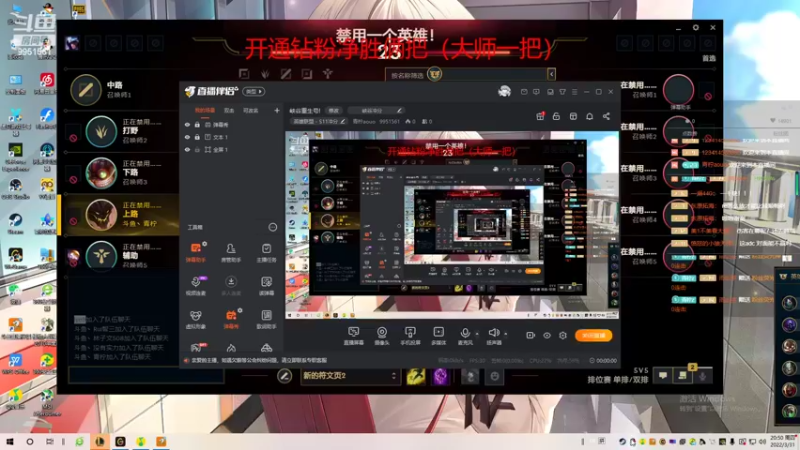Toggle visibility eye of 文本 1 layer

point(187,137)
